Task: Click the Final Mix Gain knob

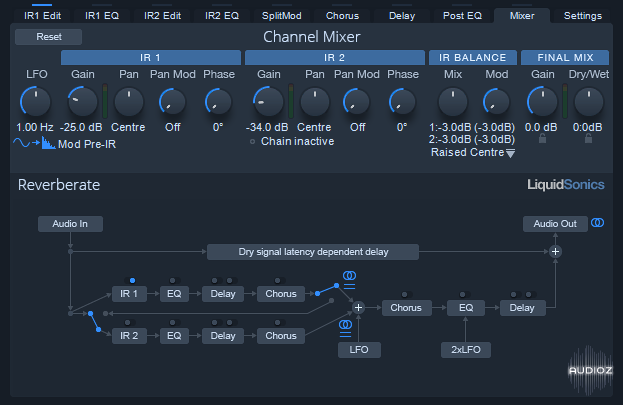Action: click(x=542, y=102)
